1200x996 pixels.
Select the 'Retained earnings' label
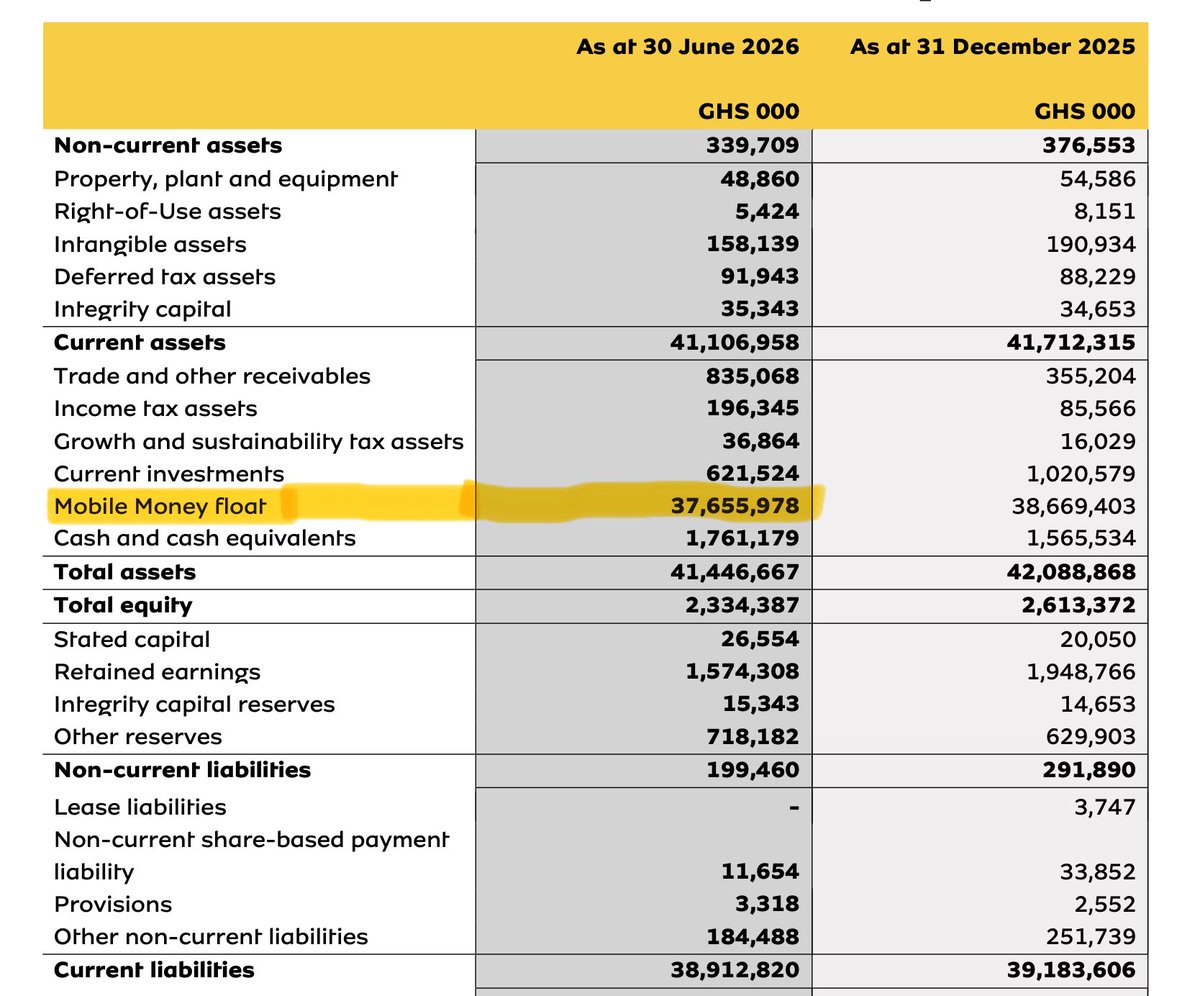pos(157,673)
